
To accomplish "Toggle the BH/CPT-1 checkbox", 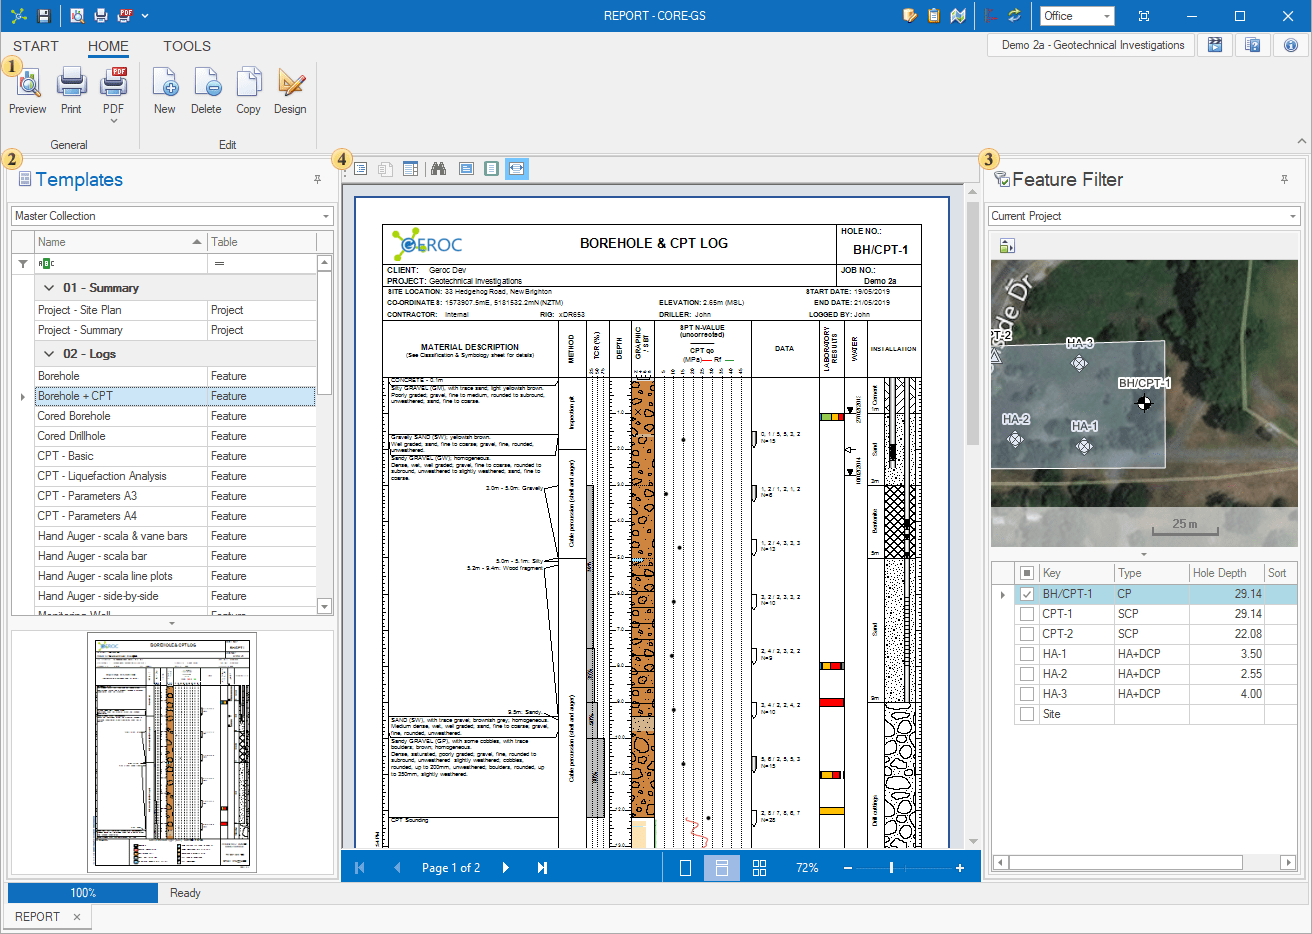I will click(1027, 594).
